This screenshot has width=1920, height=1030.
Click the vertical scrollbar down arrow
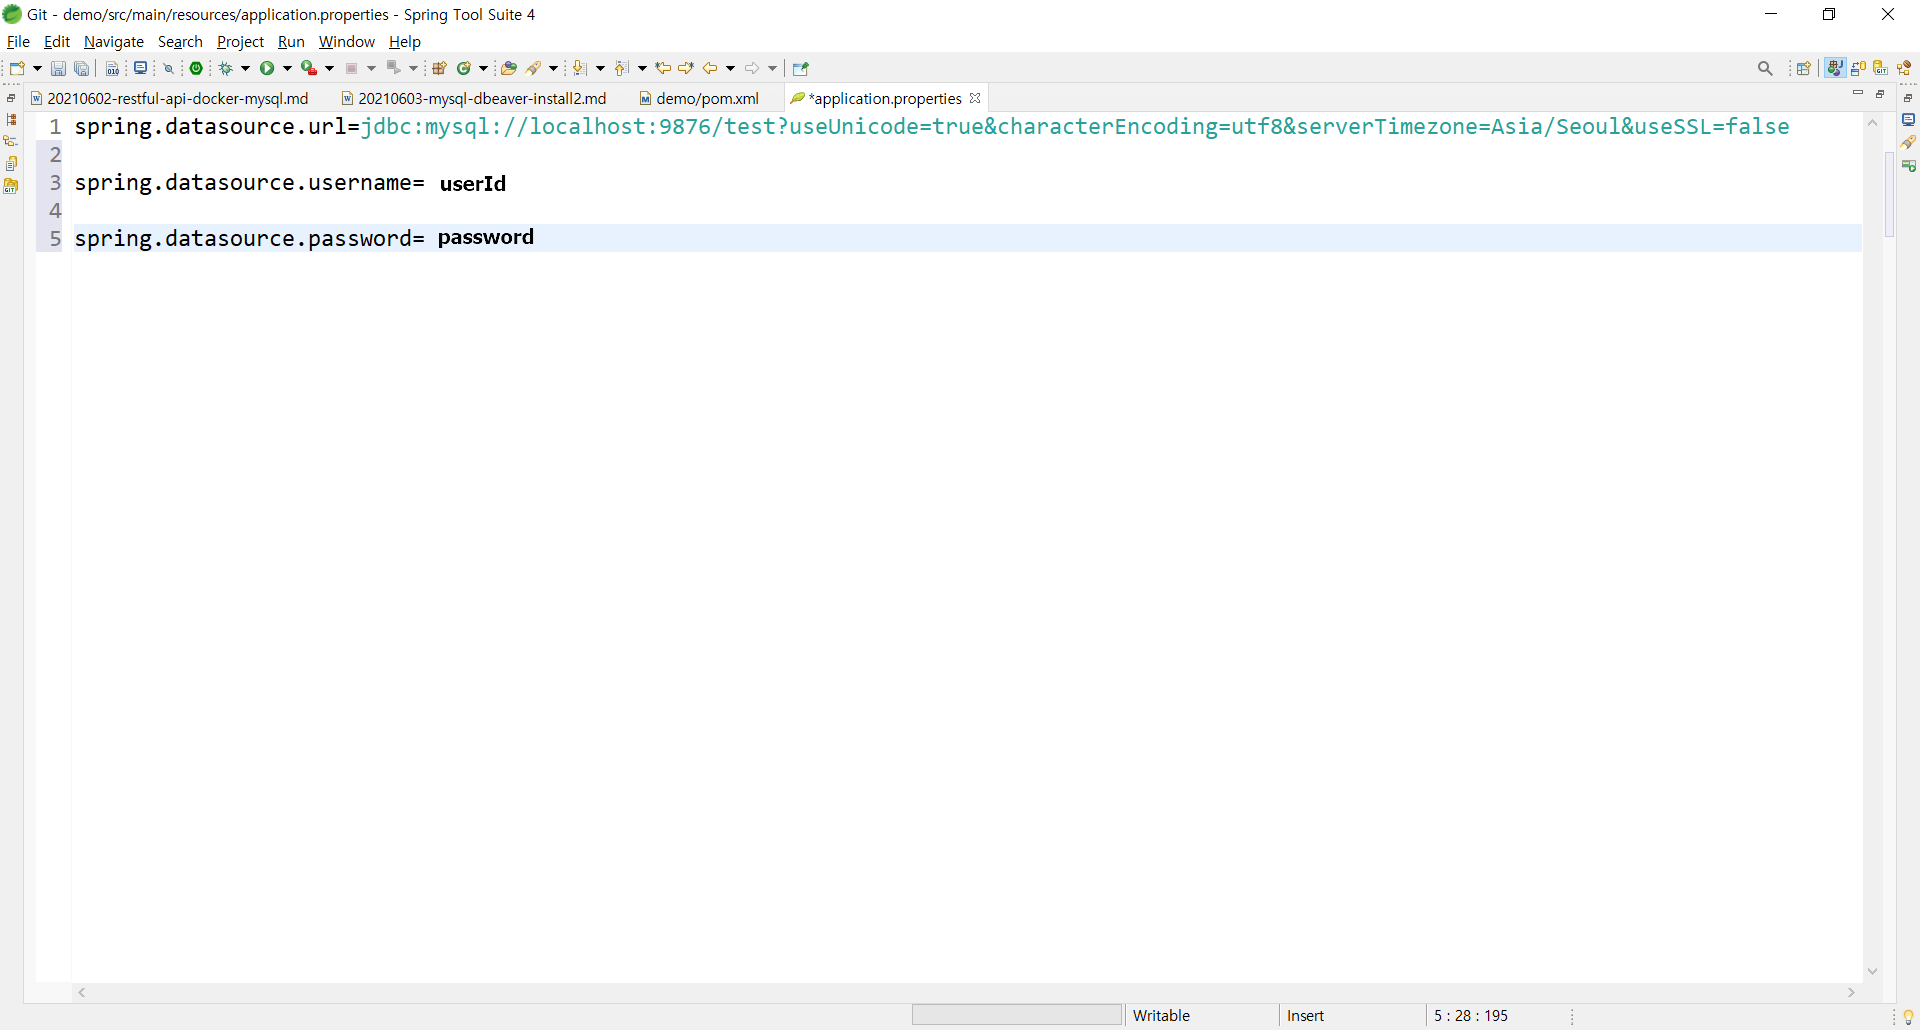(1872, 971)
